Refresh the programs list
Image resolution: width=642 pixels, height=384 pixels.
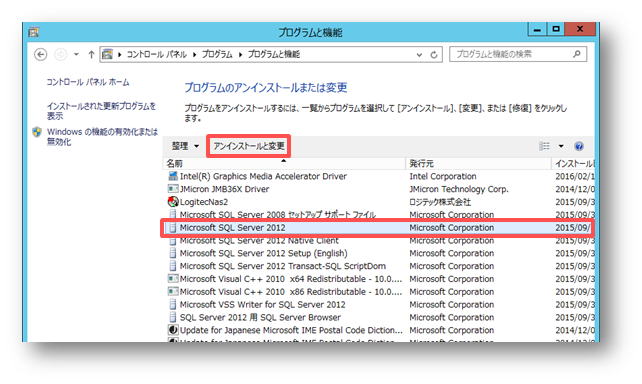click(434, 54)
